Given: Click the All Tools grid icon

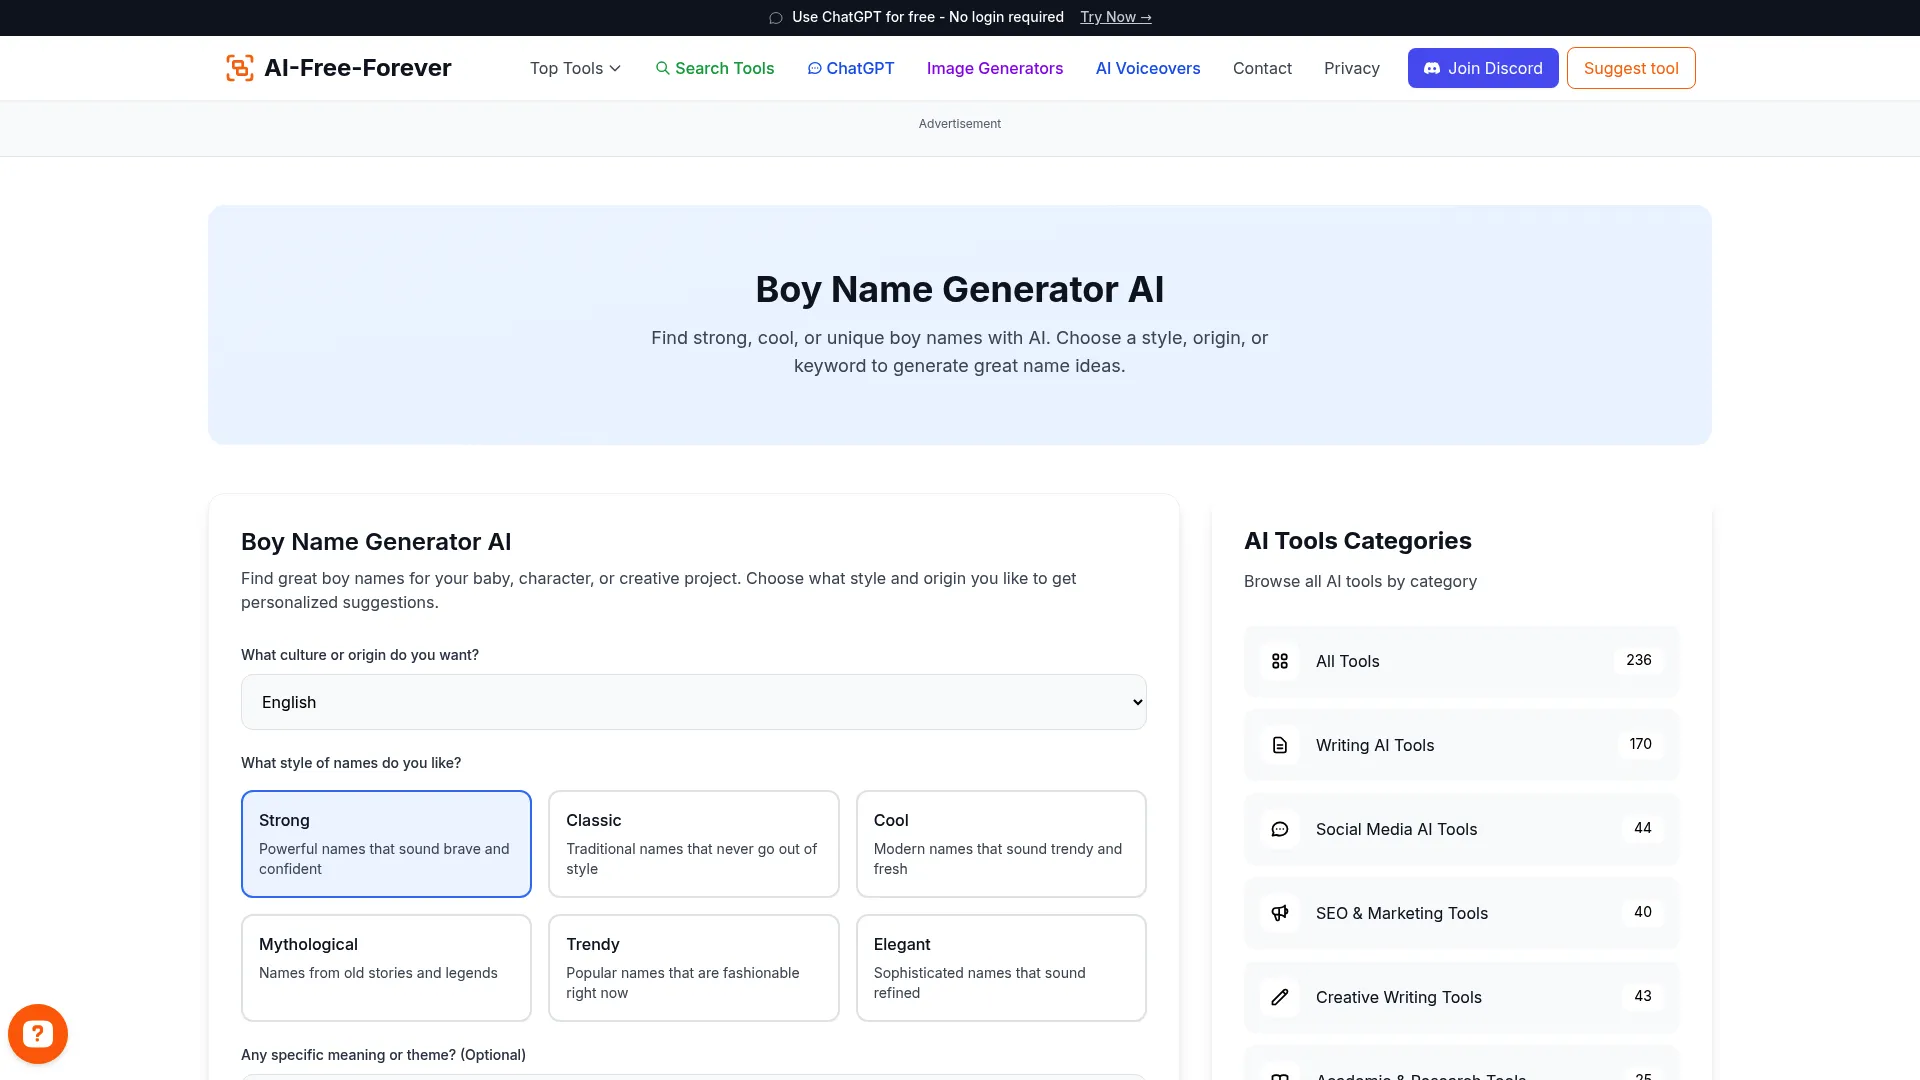Looking at the screenshot, I should click(x=1280, y=661).
